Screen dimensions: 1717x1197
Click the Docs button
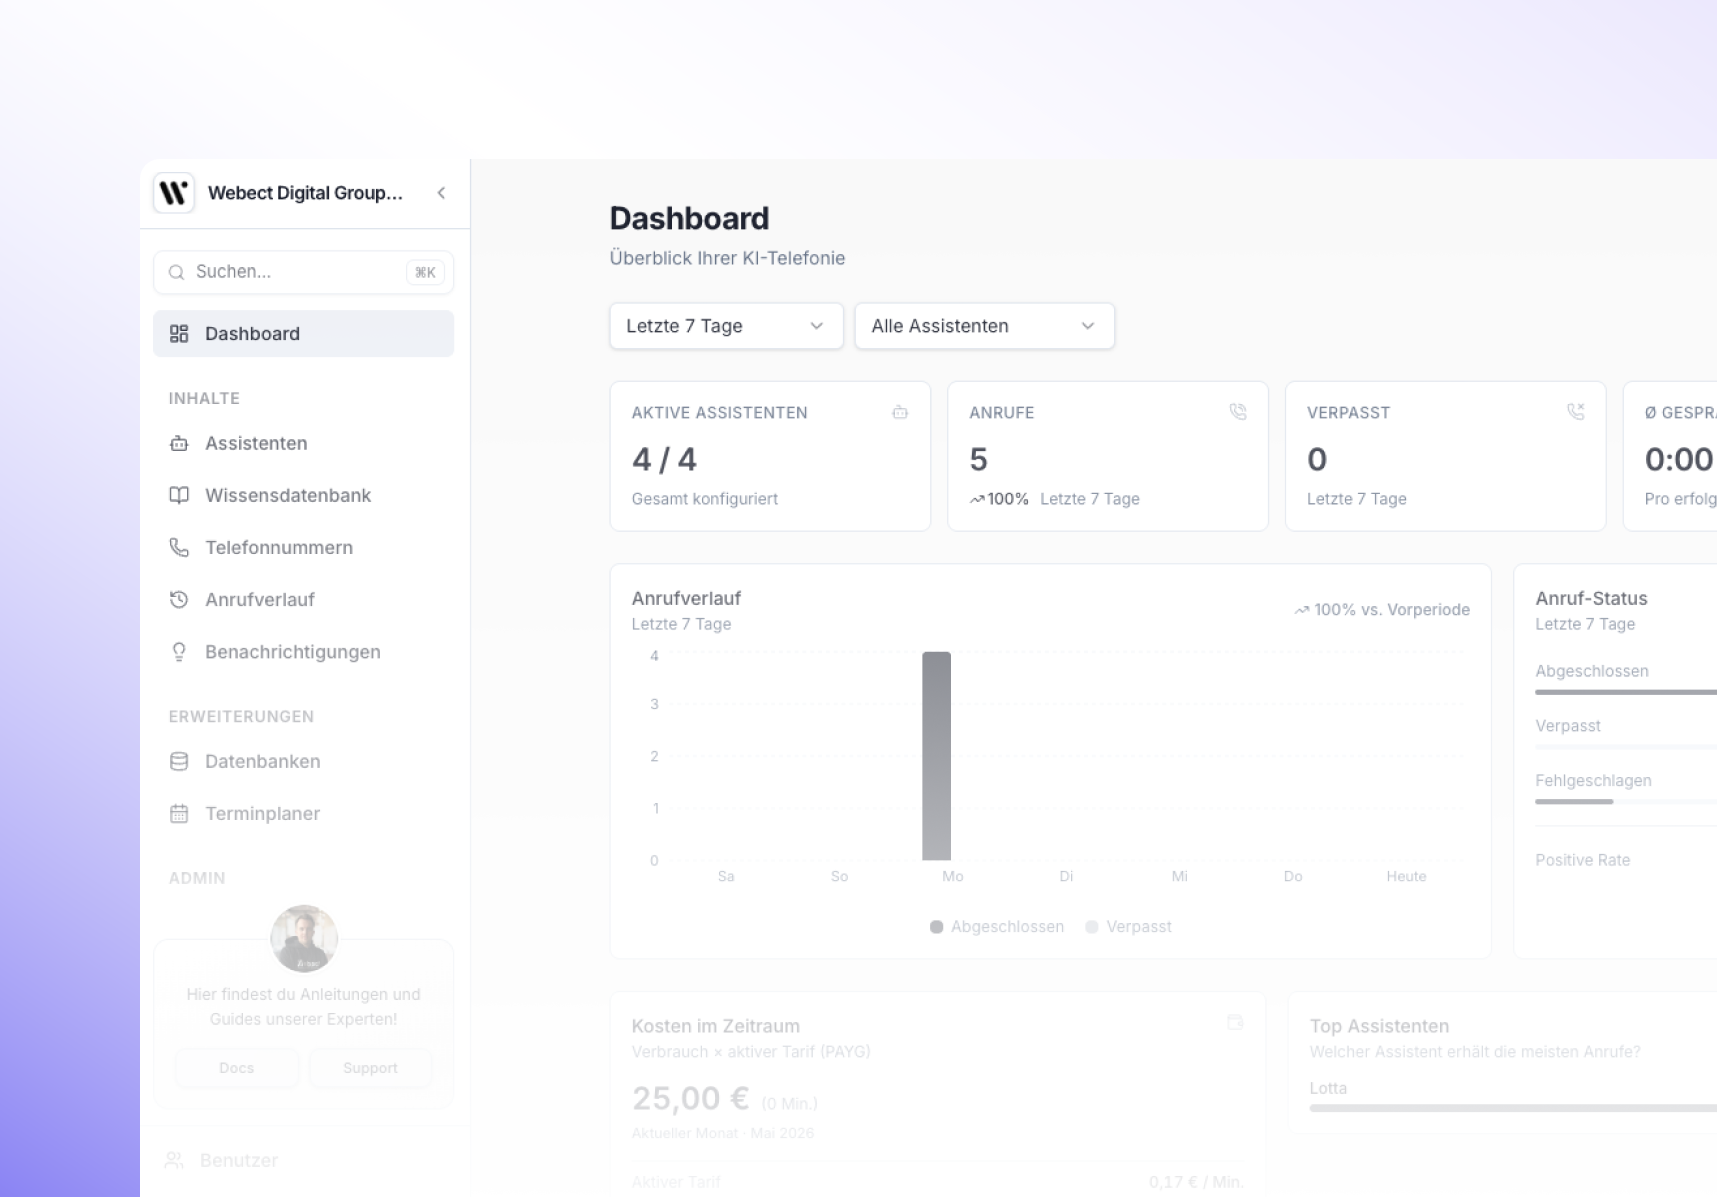(x=236, y=1068)
